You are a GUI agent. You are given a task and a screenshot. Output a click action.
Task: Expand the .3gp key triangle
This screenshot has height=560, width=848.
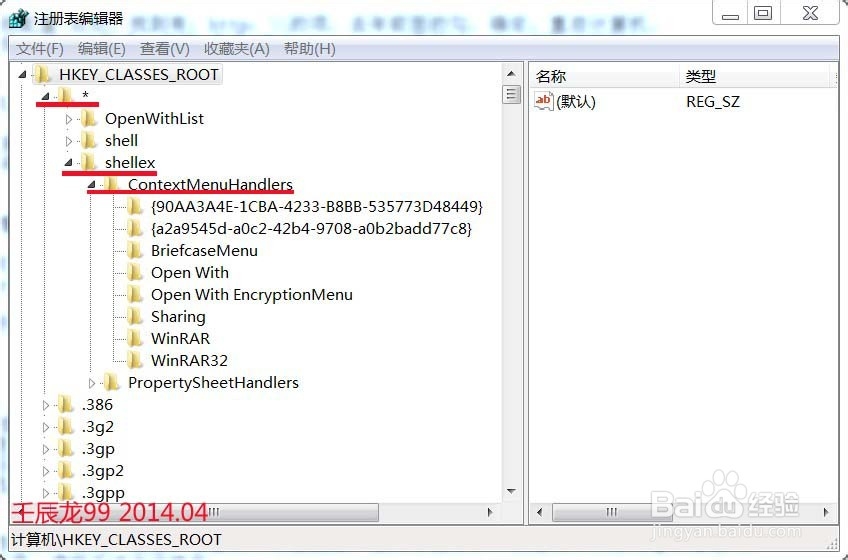click(45, 449)
